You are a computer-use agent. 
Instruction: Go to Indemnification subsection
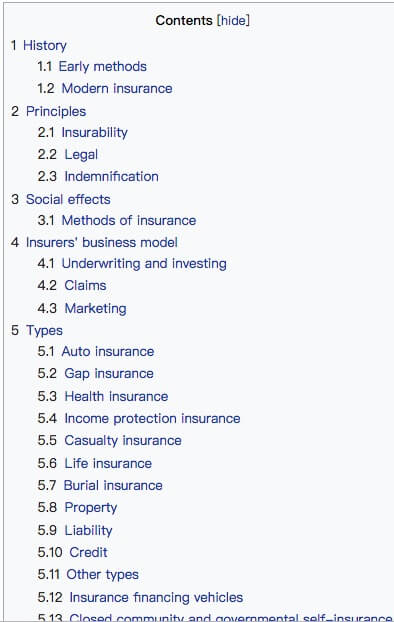tap(111, 177)
